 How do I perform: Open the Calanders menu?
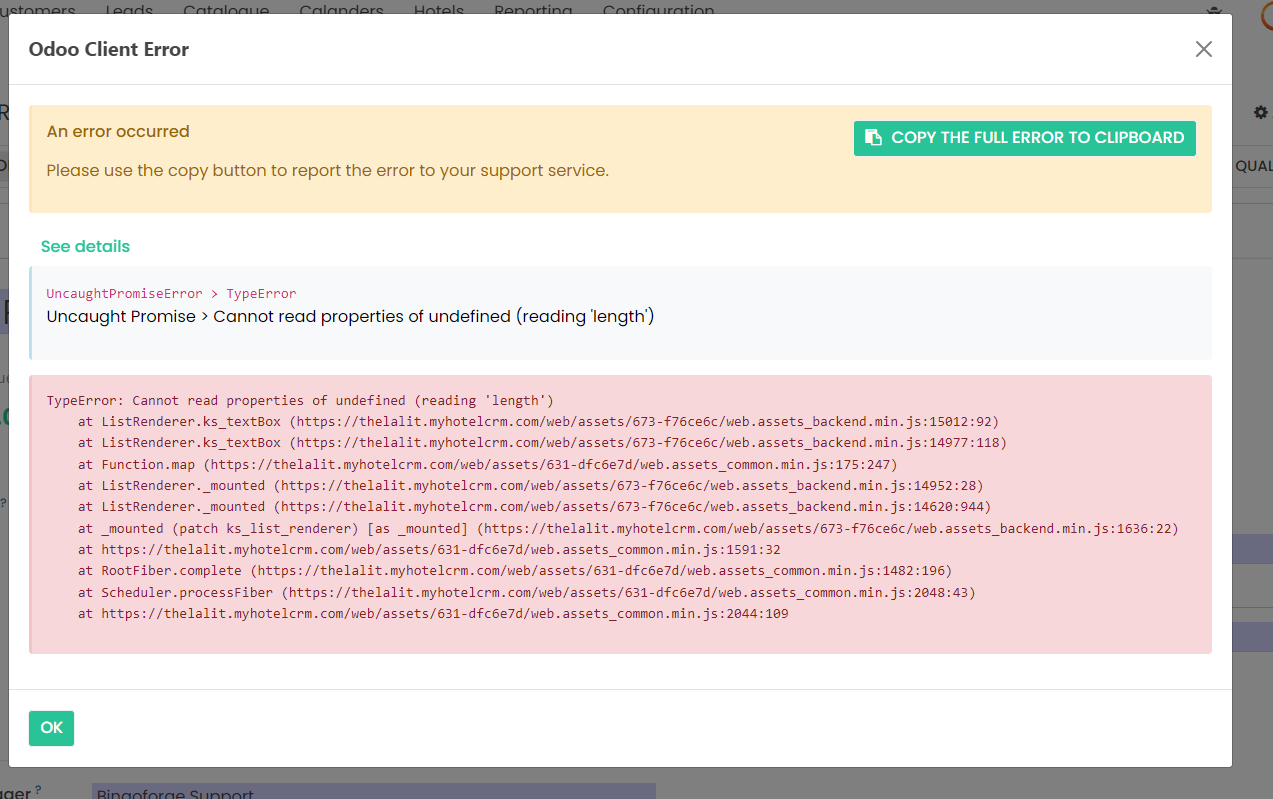pyautogui.click(x=341, y=7)
